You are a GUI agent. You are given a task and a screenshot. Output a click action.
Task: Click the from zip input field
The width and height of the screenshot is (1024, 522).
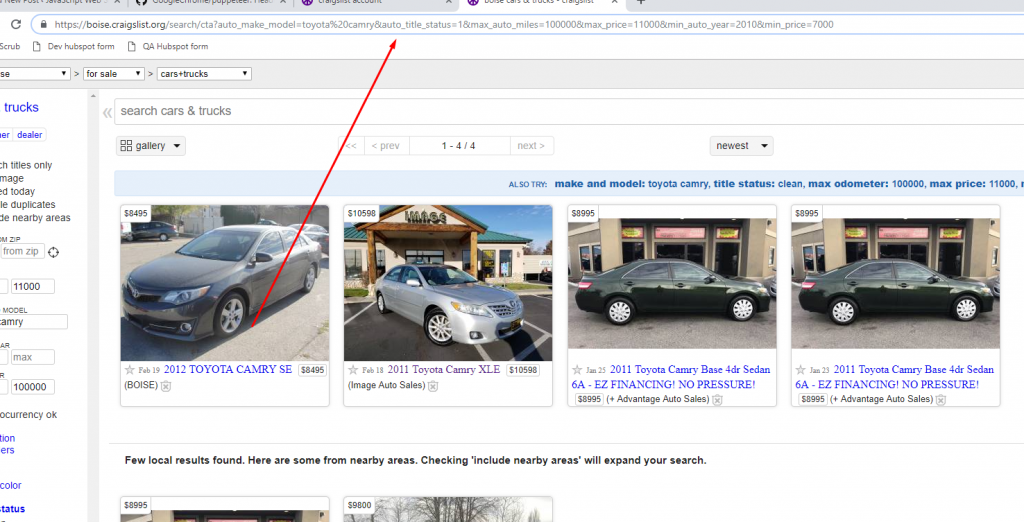click(x=22, y=252)
